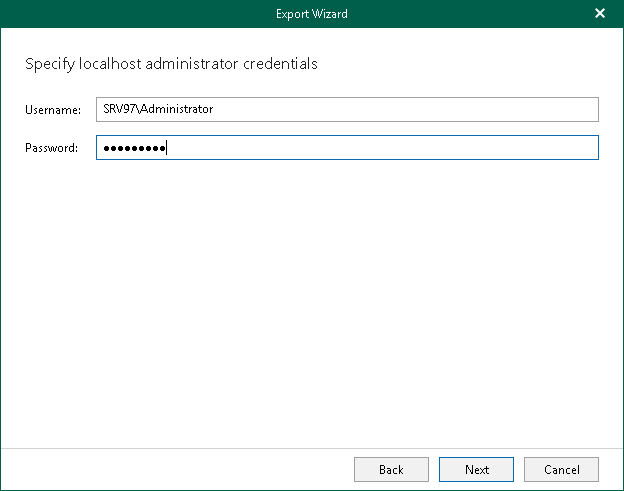Click the "Username:" field label
Viewport: 624px width, 491px height.
[53, 109]
